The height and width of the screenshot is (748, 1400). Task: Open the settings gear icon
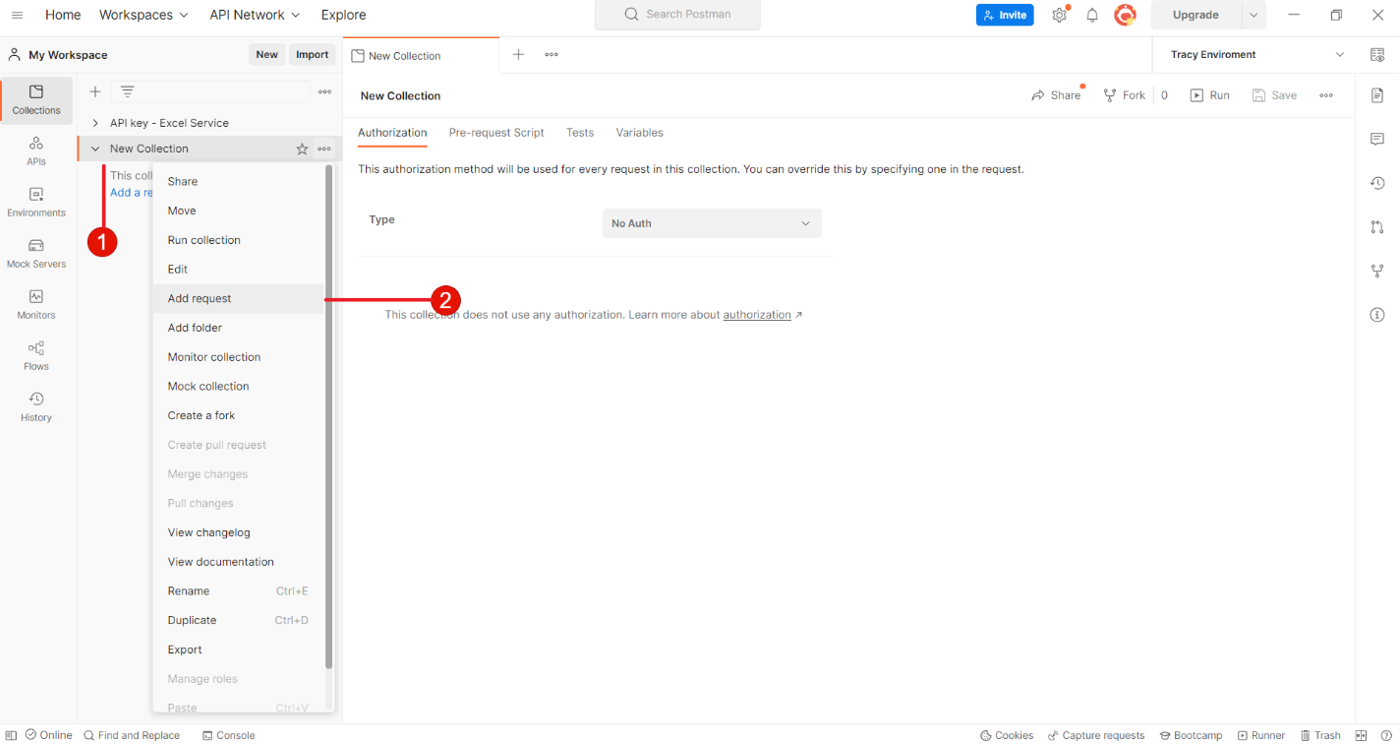(x=1059, y=15)
